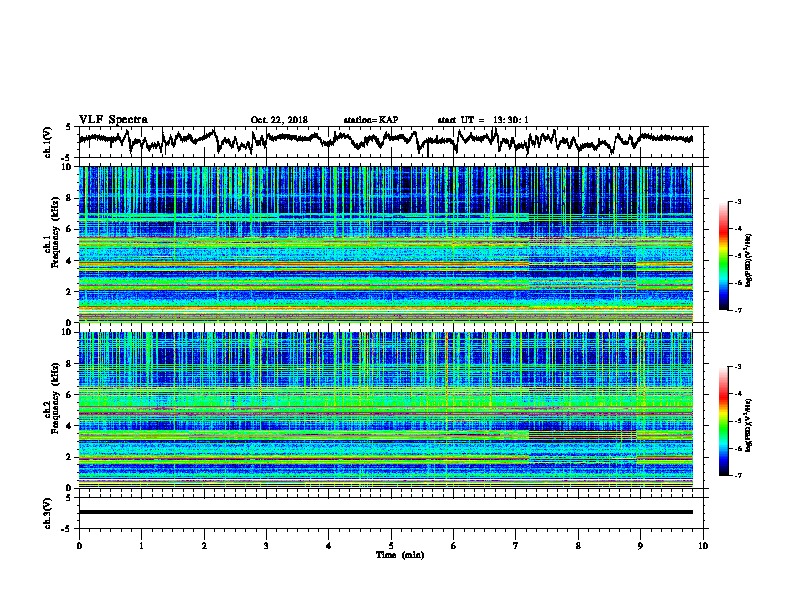Click the upper color bar's log(PSD) label
This screenshot has width=792, height=612.
[749, 260]
